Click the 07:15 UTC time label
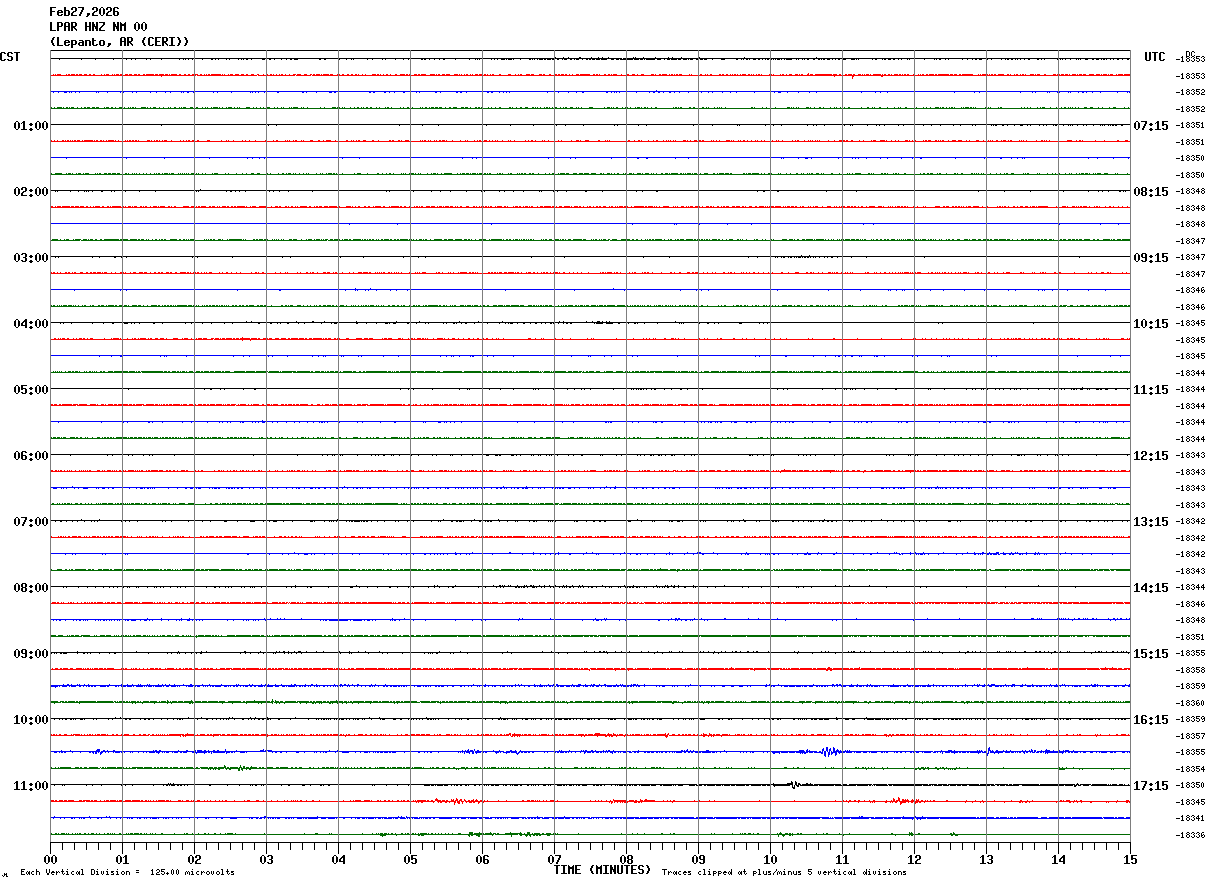 [1150, 126]
